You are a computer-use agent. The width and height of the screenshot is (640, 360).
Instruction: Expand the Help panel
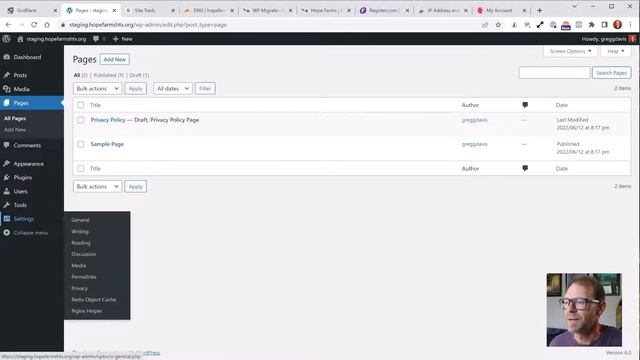[x=616, y=51]
